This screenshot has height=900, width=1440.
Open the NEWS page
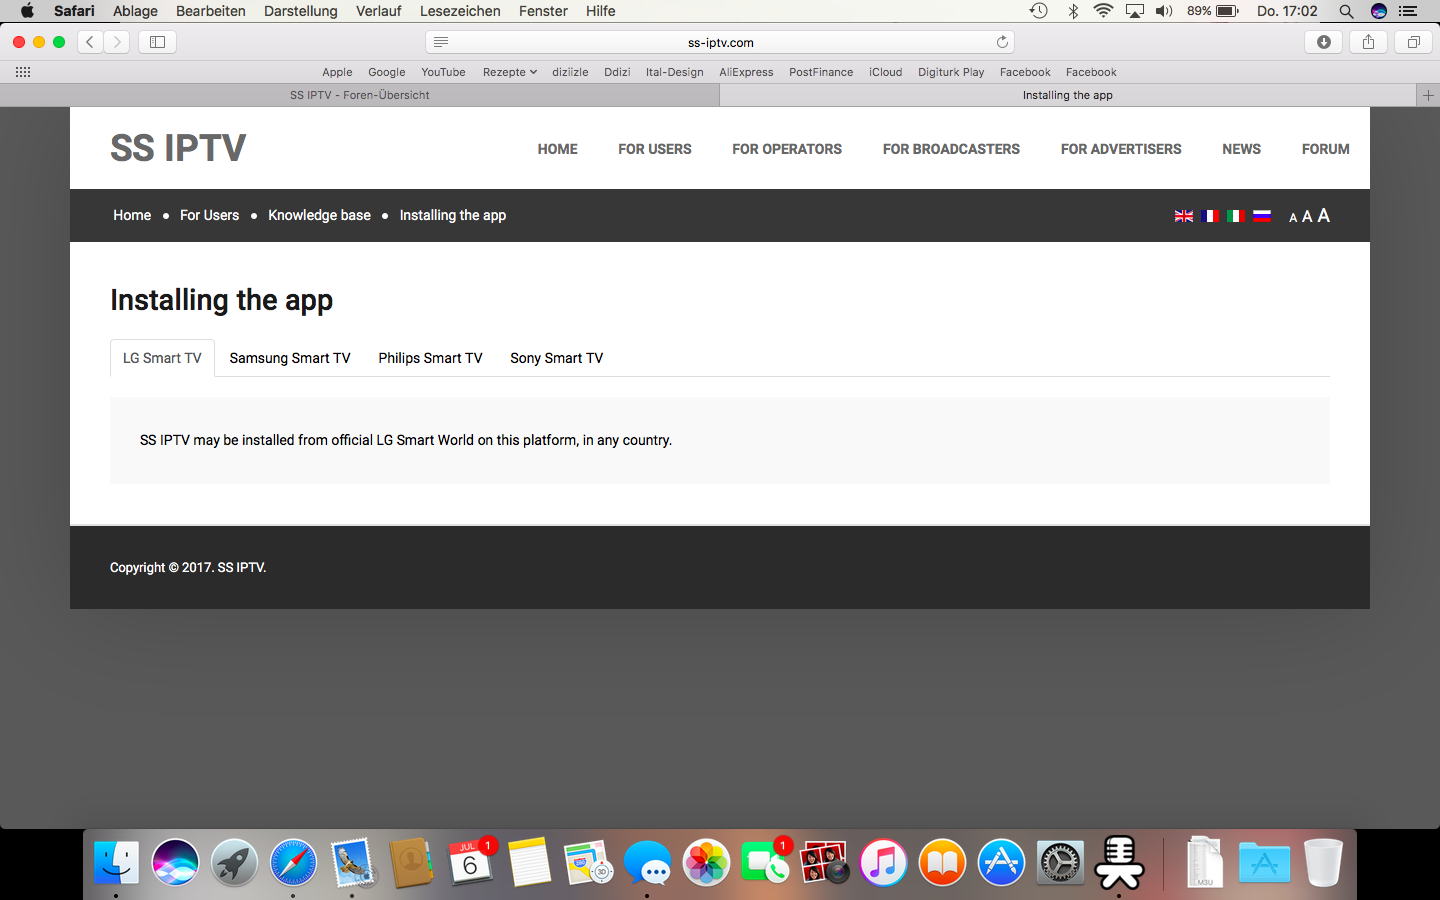[1241, 149]
